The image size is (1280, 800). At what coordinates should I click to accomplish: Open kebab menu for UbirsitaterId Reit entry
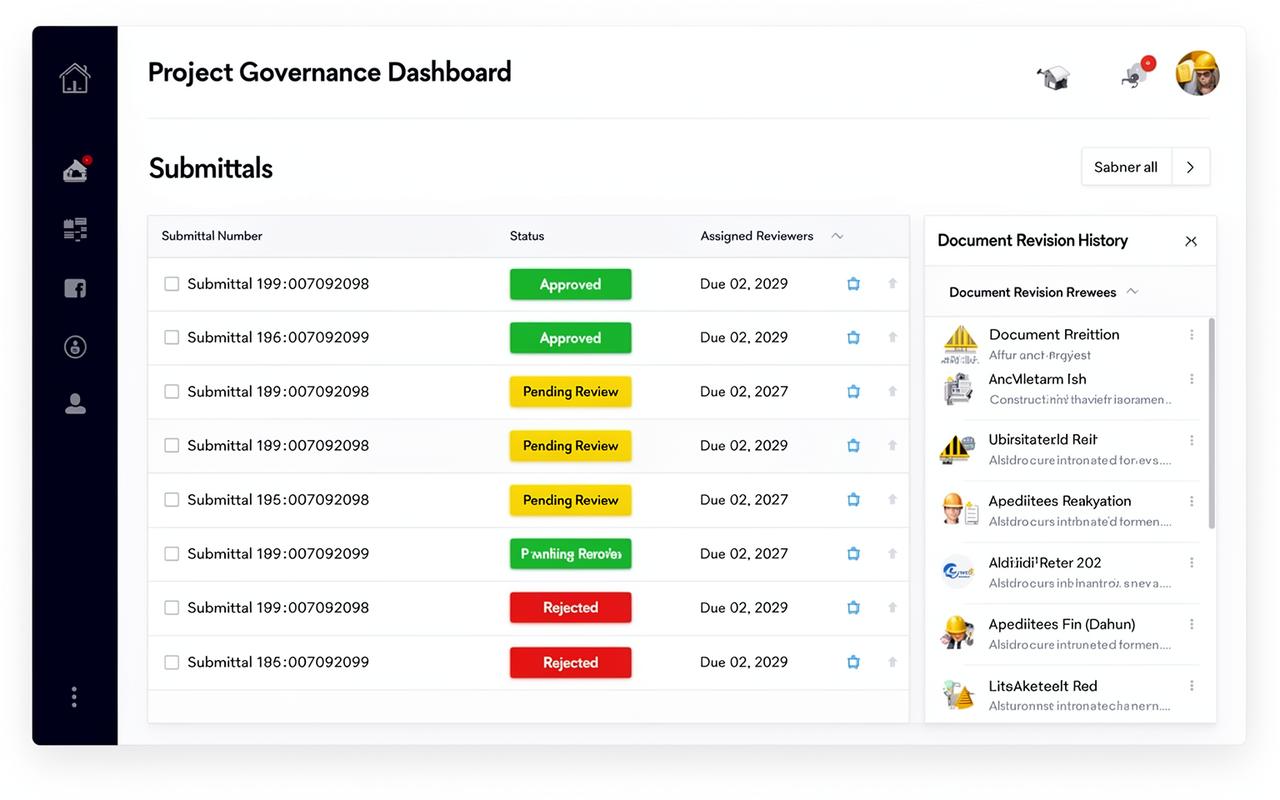click(1192, 440)
